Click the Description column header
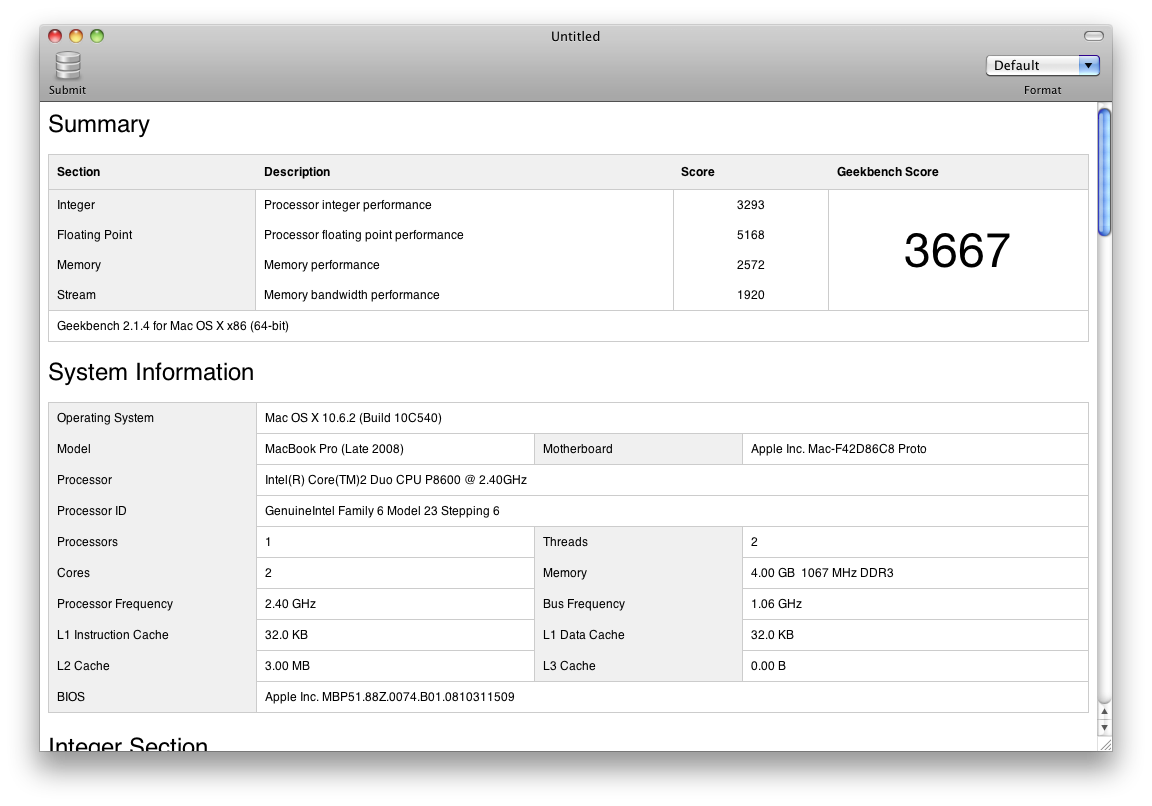This screenshot has height=806, width=1152. tap(297, 172)
